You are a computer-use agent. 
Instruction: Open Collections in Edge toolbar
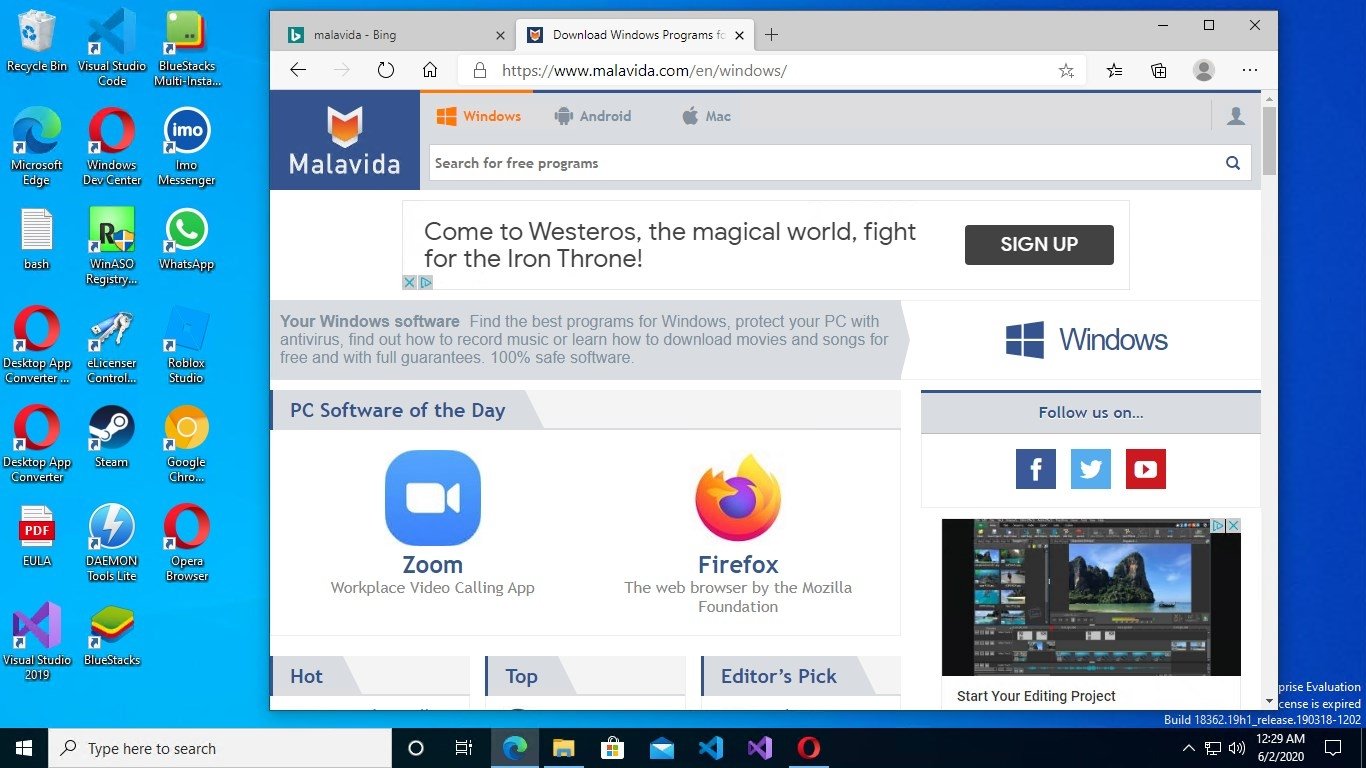pyautogui.click(x=1158, y=70)
